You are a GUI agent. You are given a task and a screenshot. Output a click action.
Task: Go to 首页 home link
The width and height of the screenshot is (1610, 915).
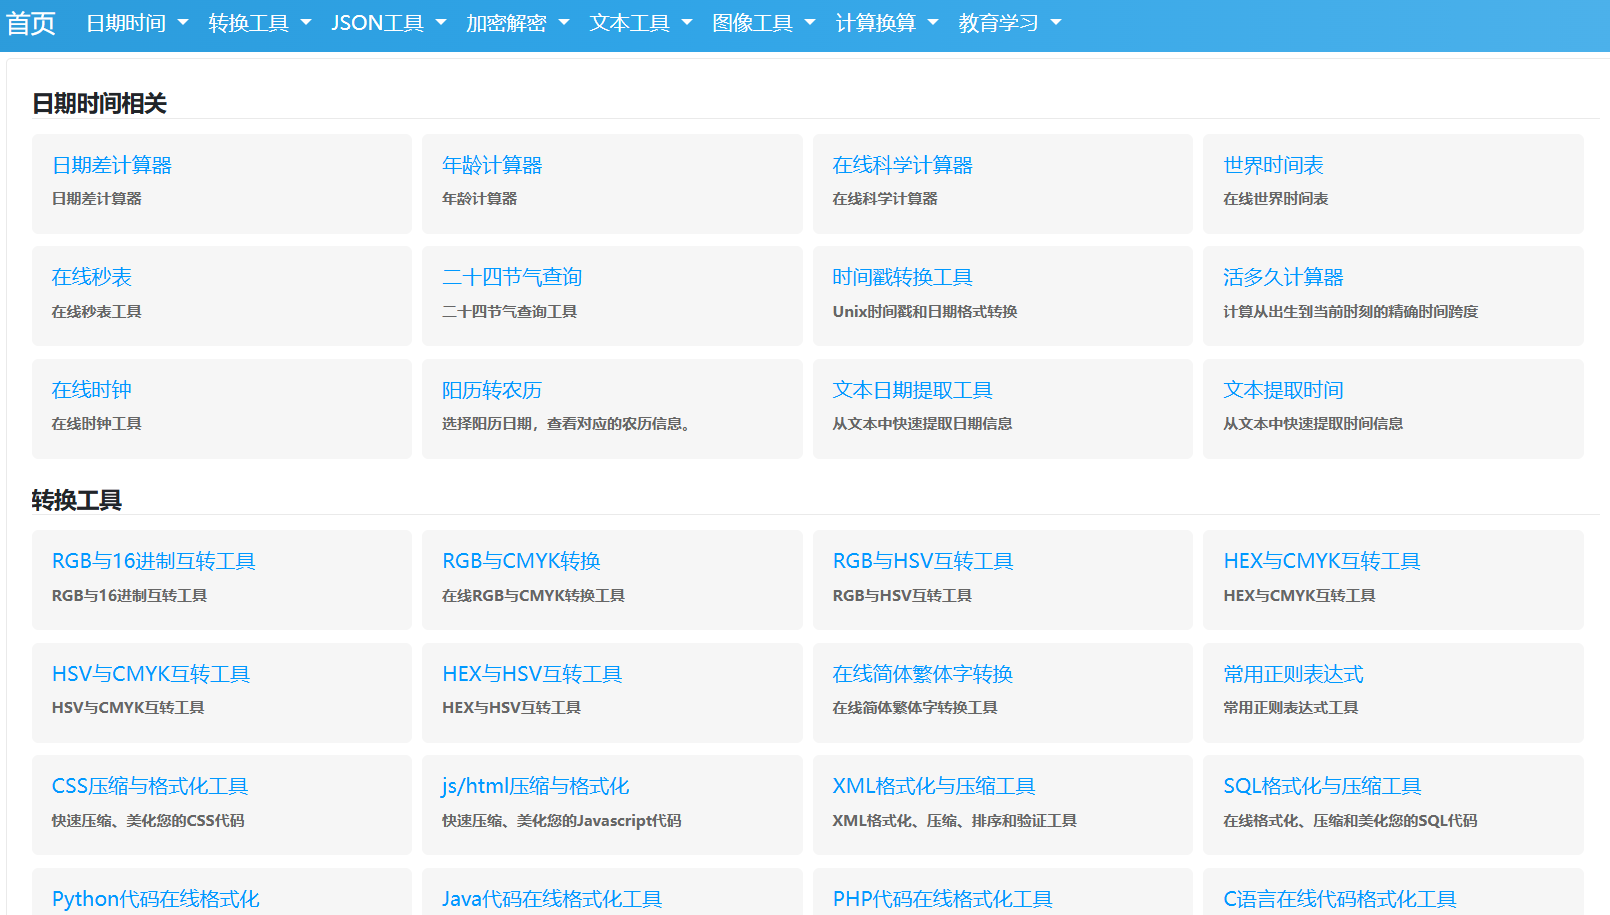(31, 23)
